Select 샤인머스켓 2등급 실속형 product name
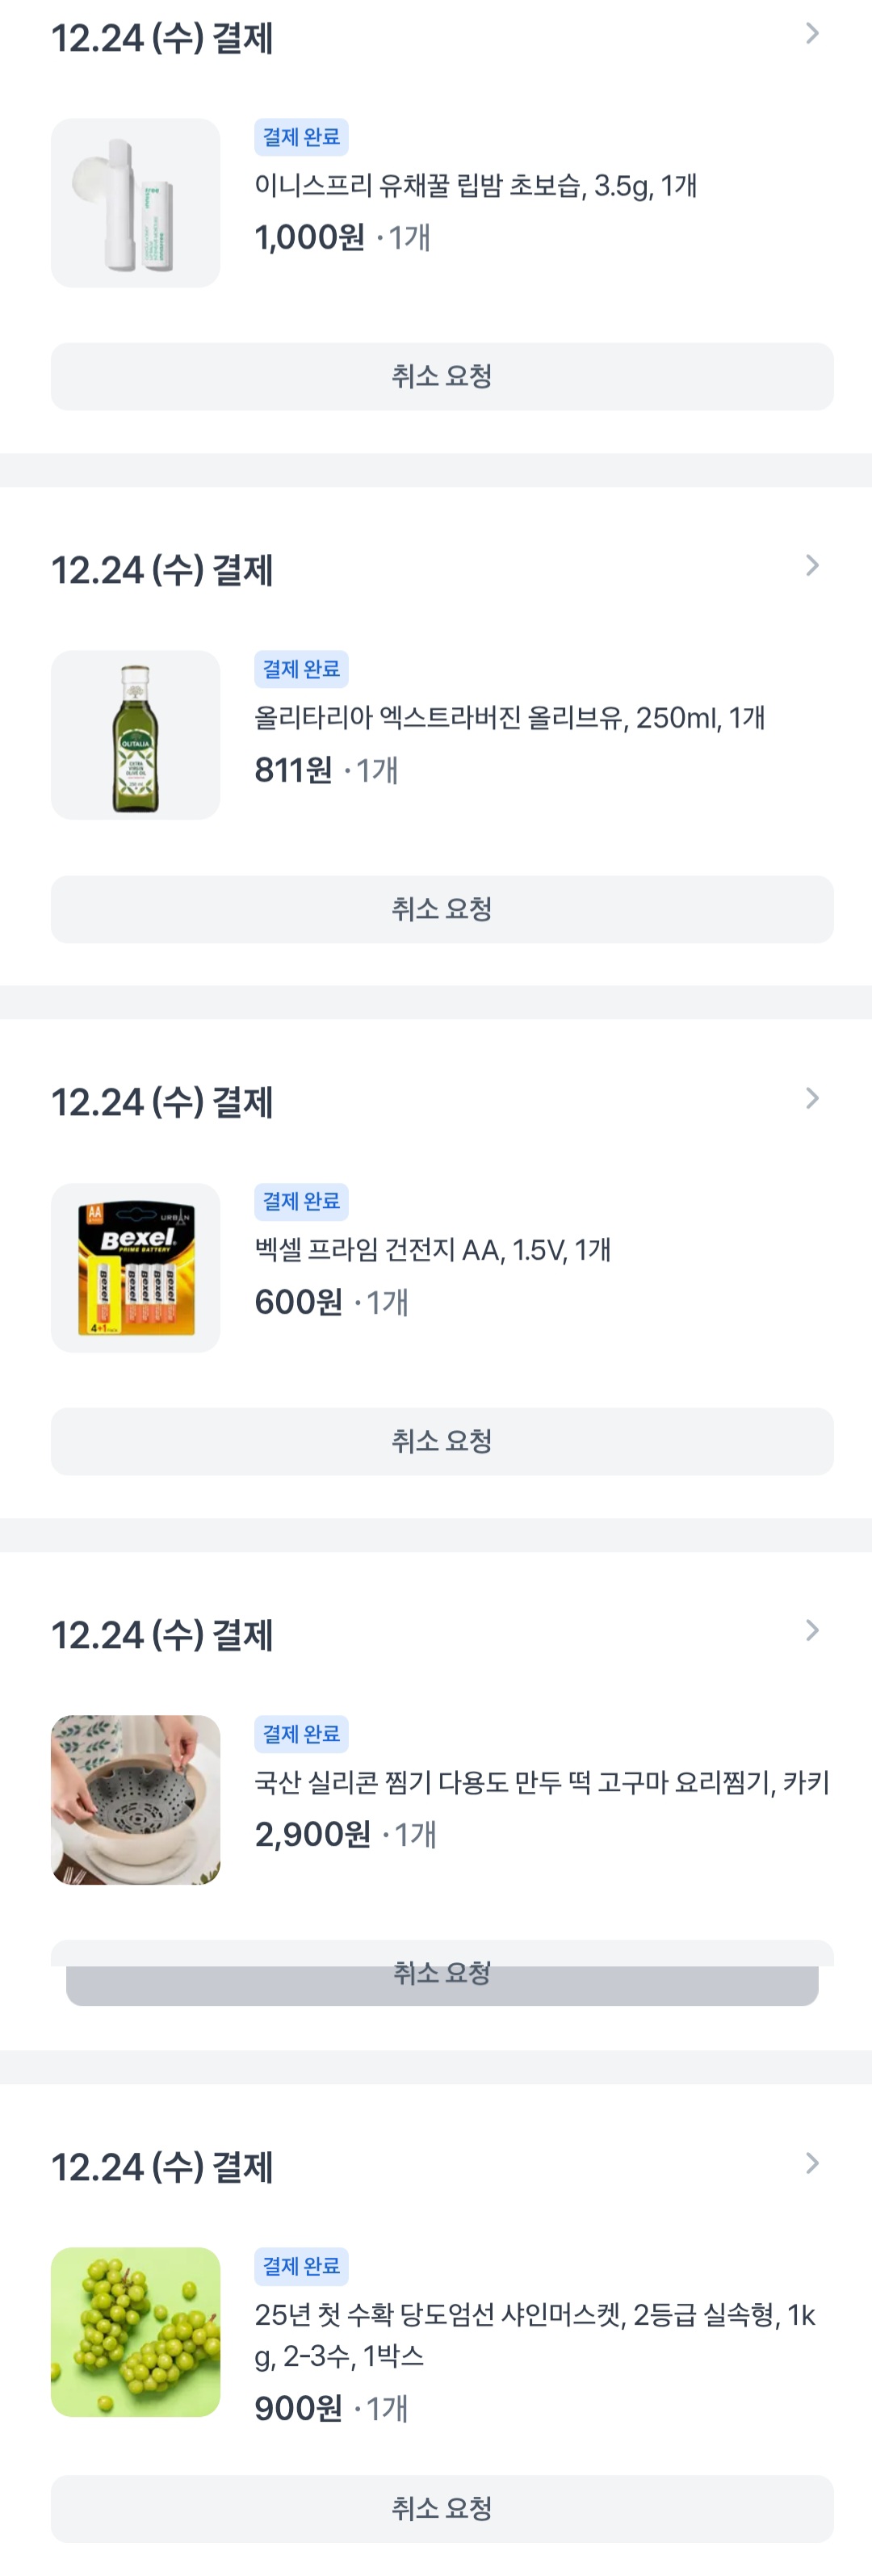This screenshot has width=872, height=2576. [534, 2334]
